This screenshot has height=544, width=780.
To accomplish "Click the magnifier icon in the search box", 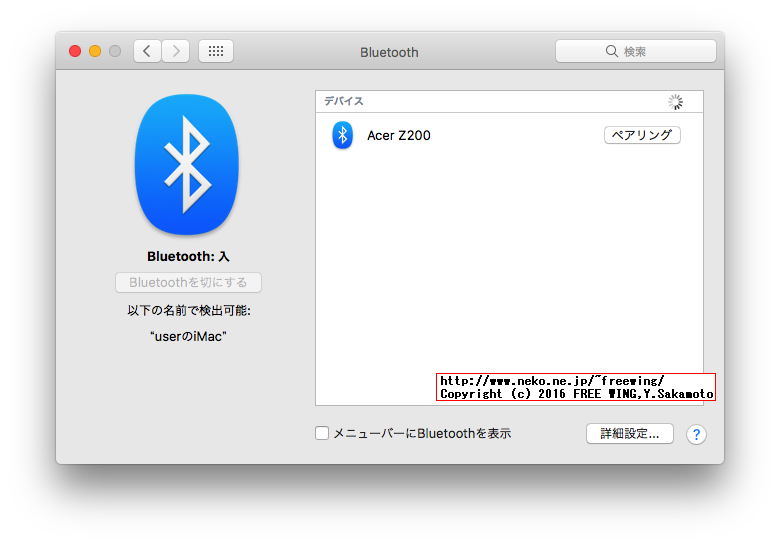I will click(x=612, y=51).
